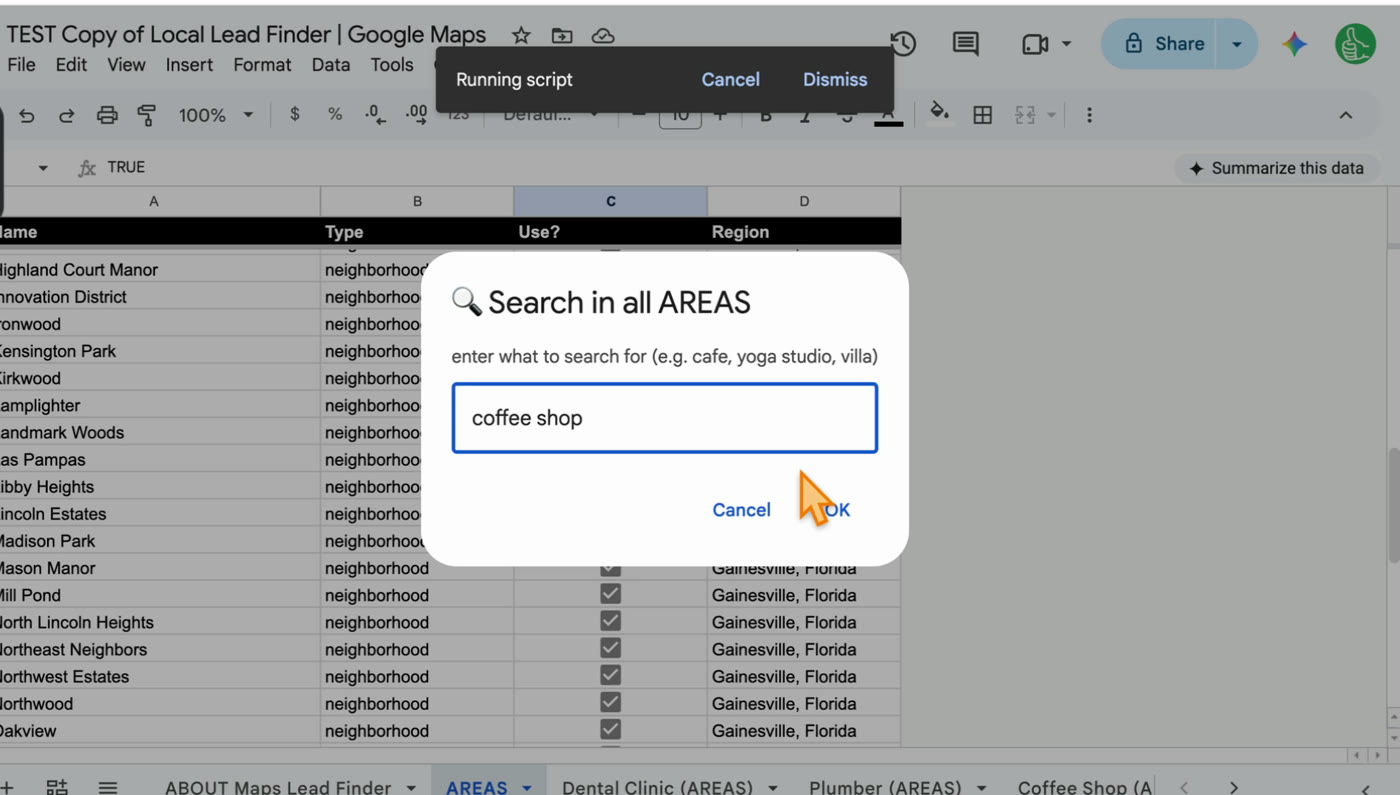Viewport: 1400px width, 795px height.
Task: Format as currency with dollar sign
Action: coord(294,114)
